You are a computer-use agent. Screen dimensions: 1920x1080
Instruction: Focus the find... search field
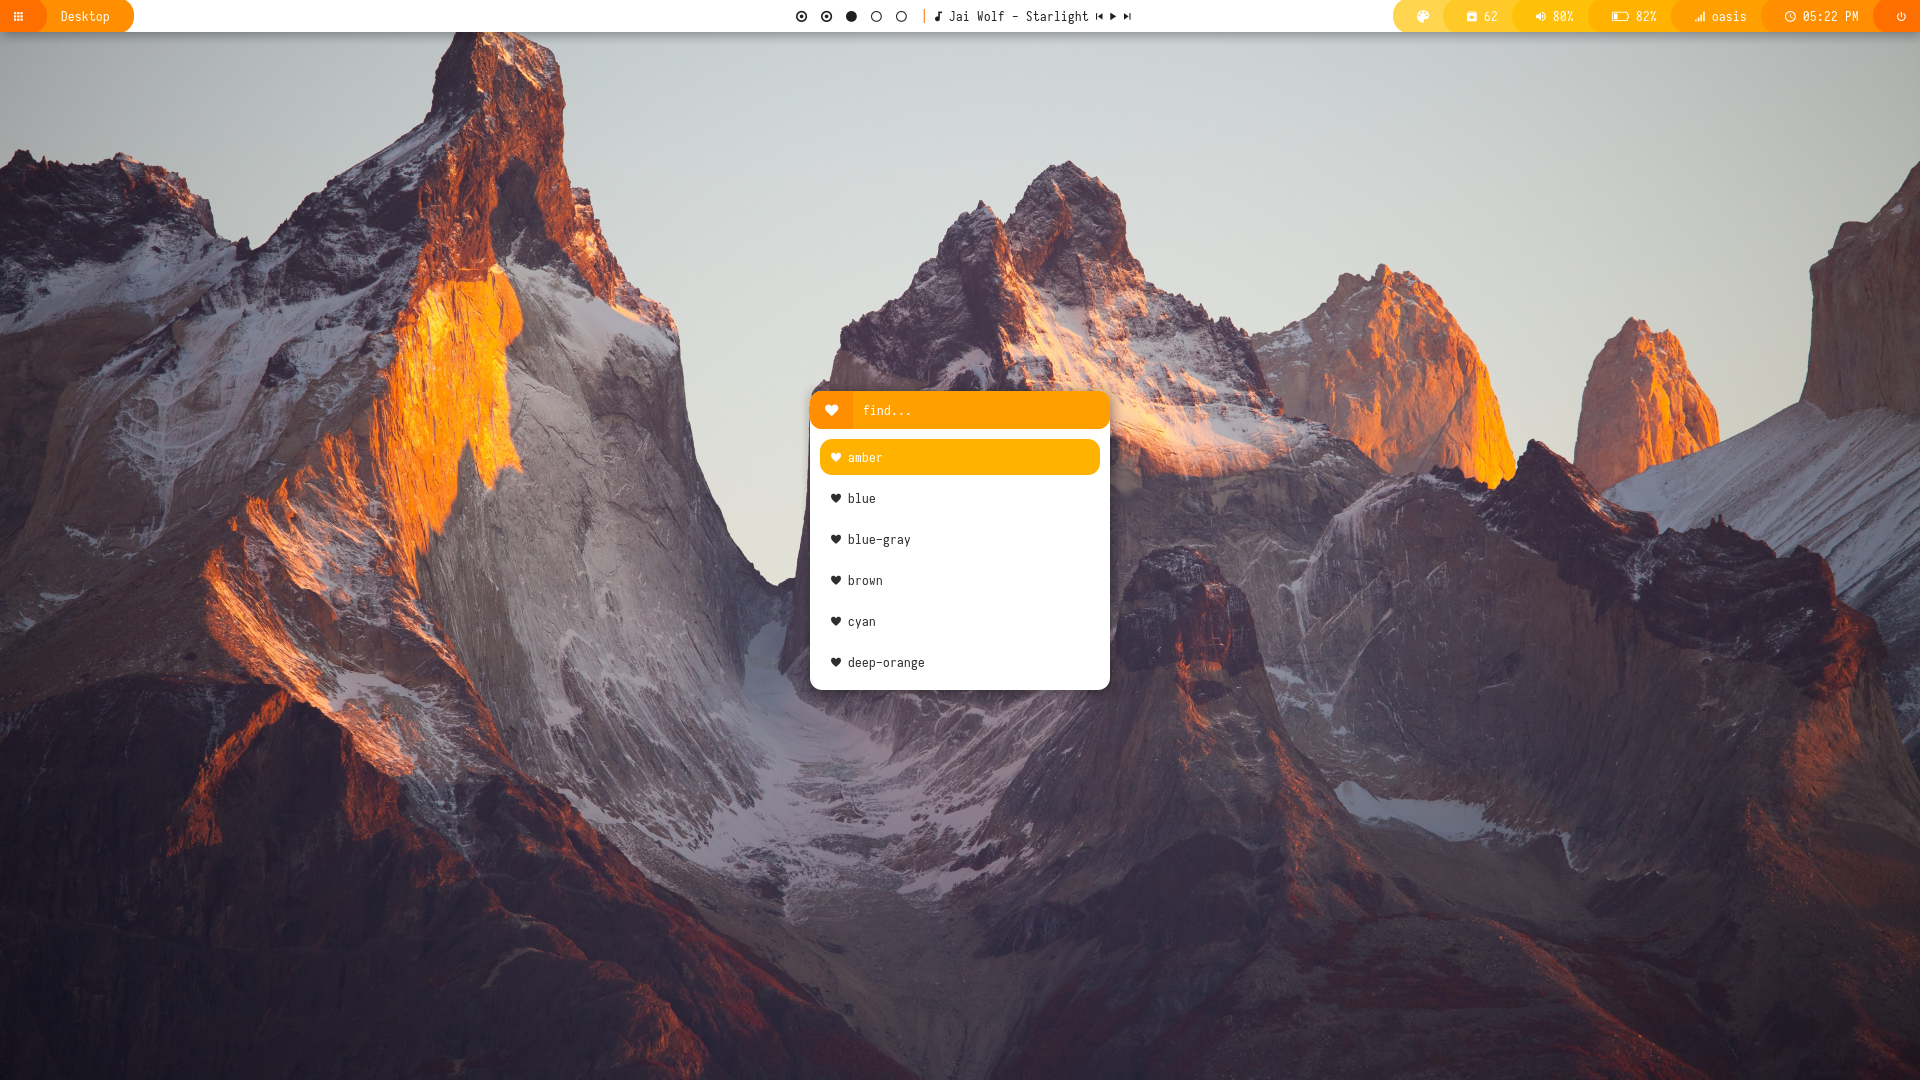pyautogui.click(x=980, y=410)
